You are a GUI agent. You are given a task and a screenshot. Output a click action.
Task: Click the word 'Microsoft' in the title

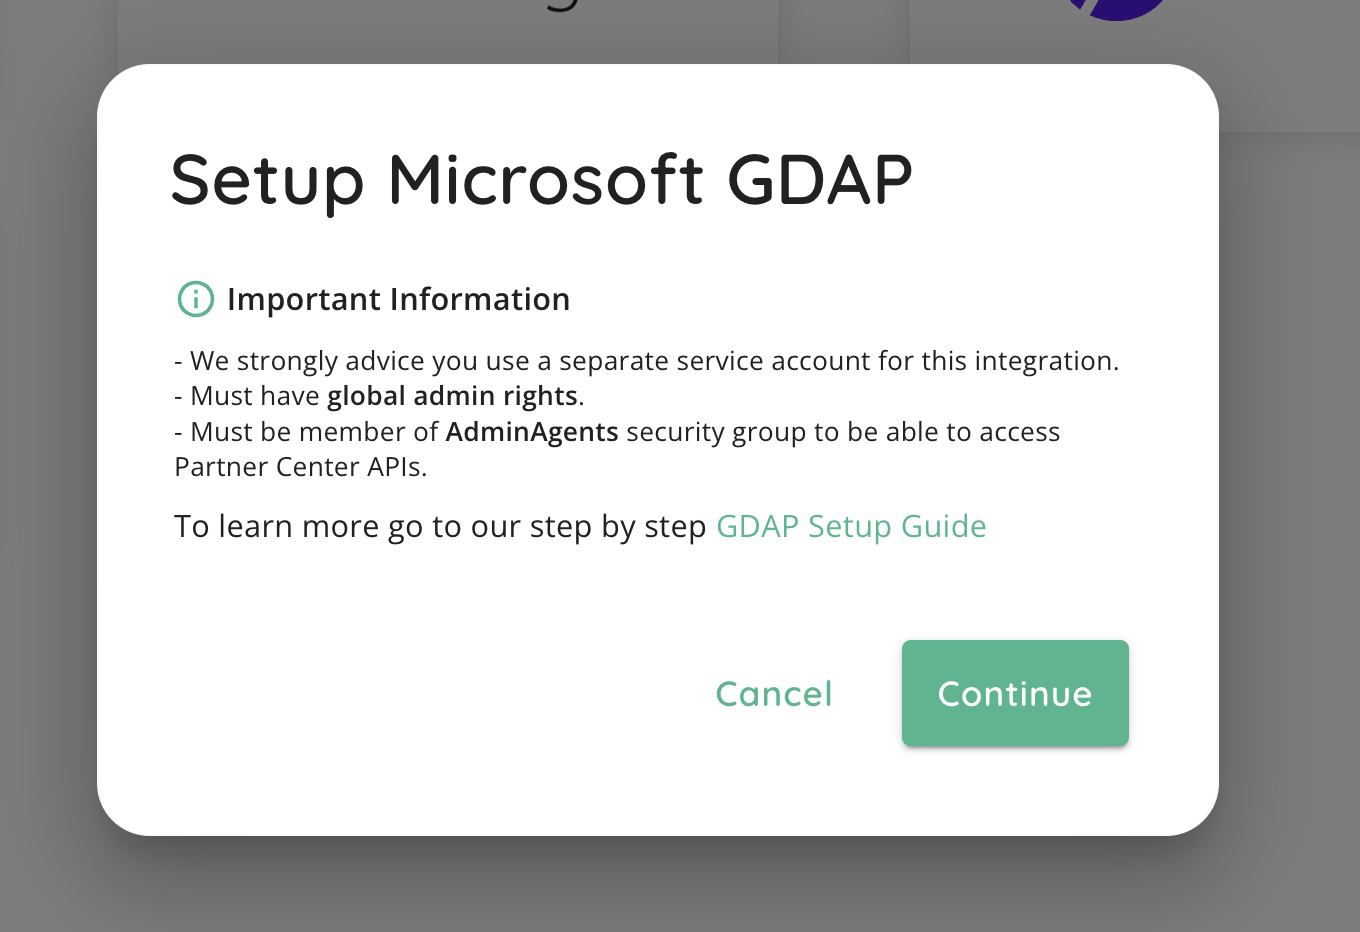pos(546,180)
